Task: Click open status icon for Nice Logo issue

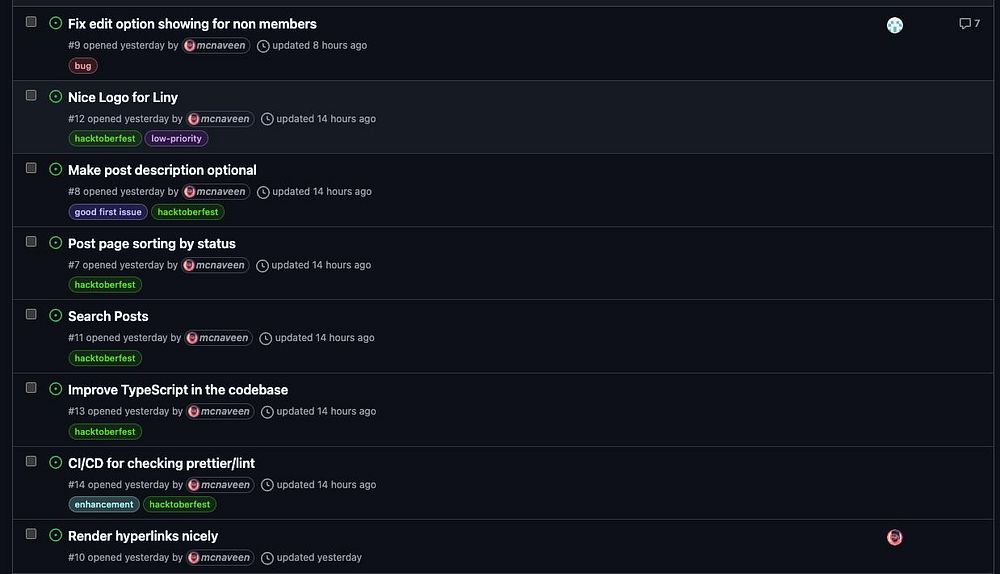Action: pos(56,97)
